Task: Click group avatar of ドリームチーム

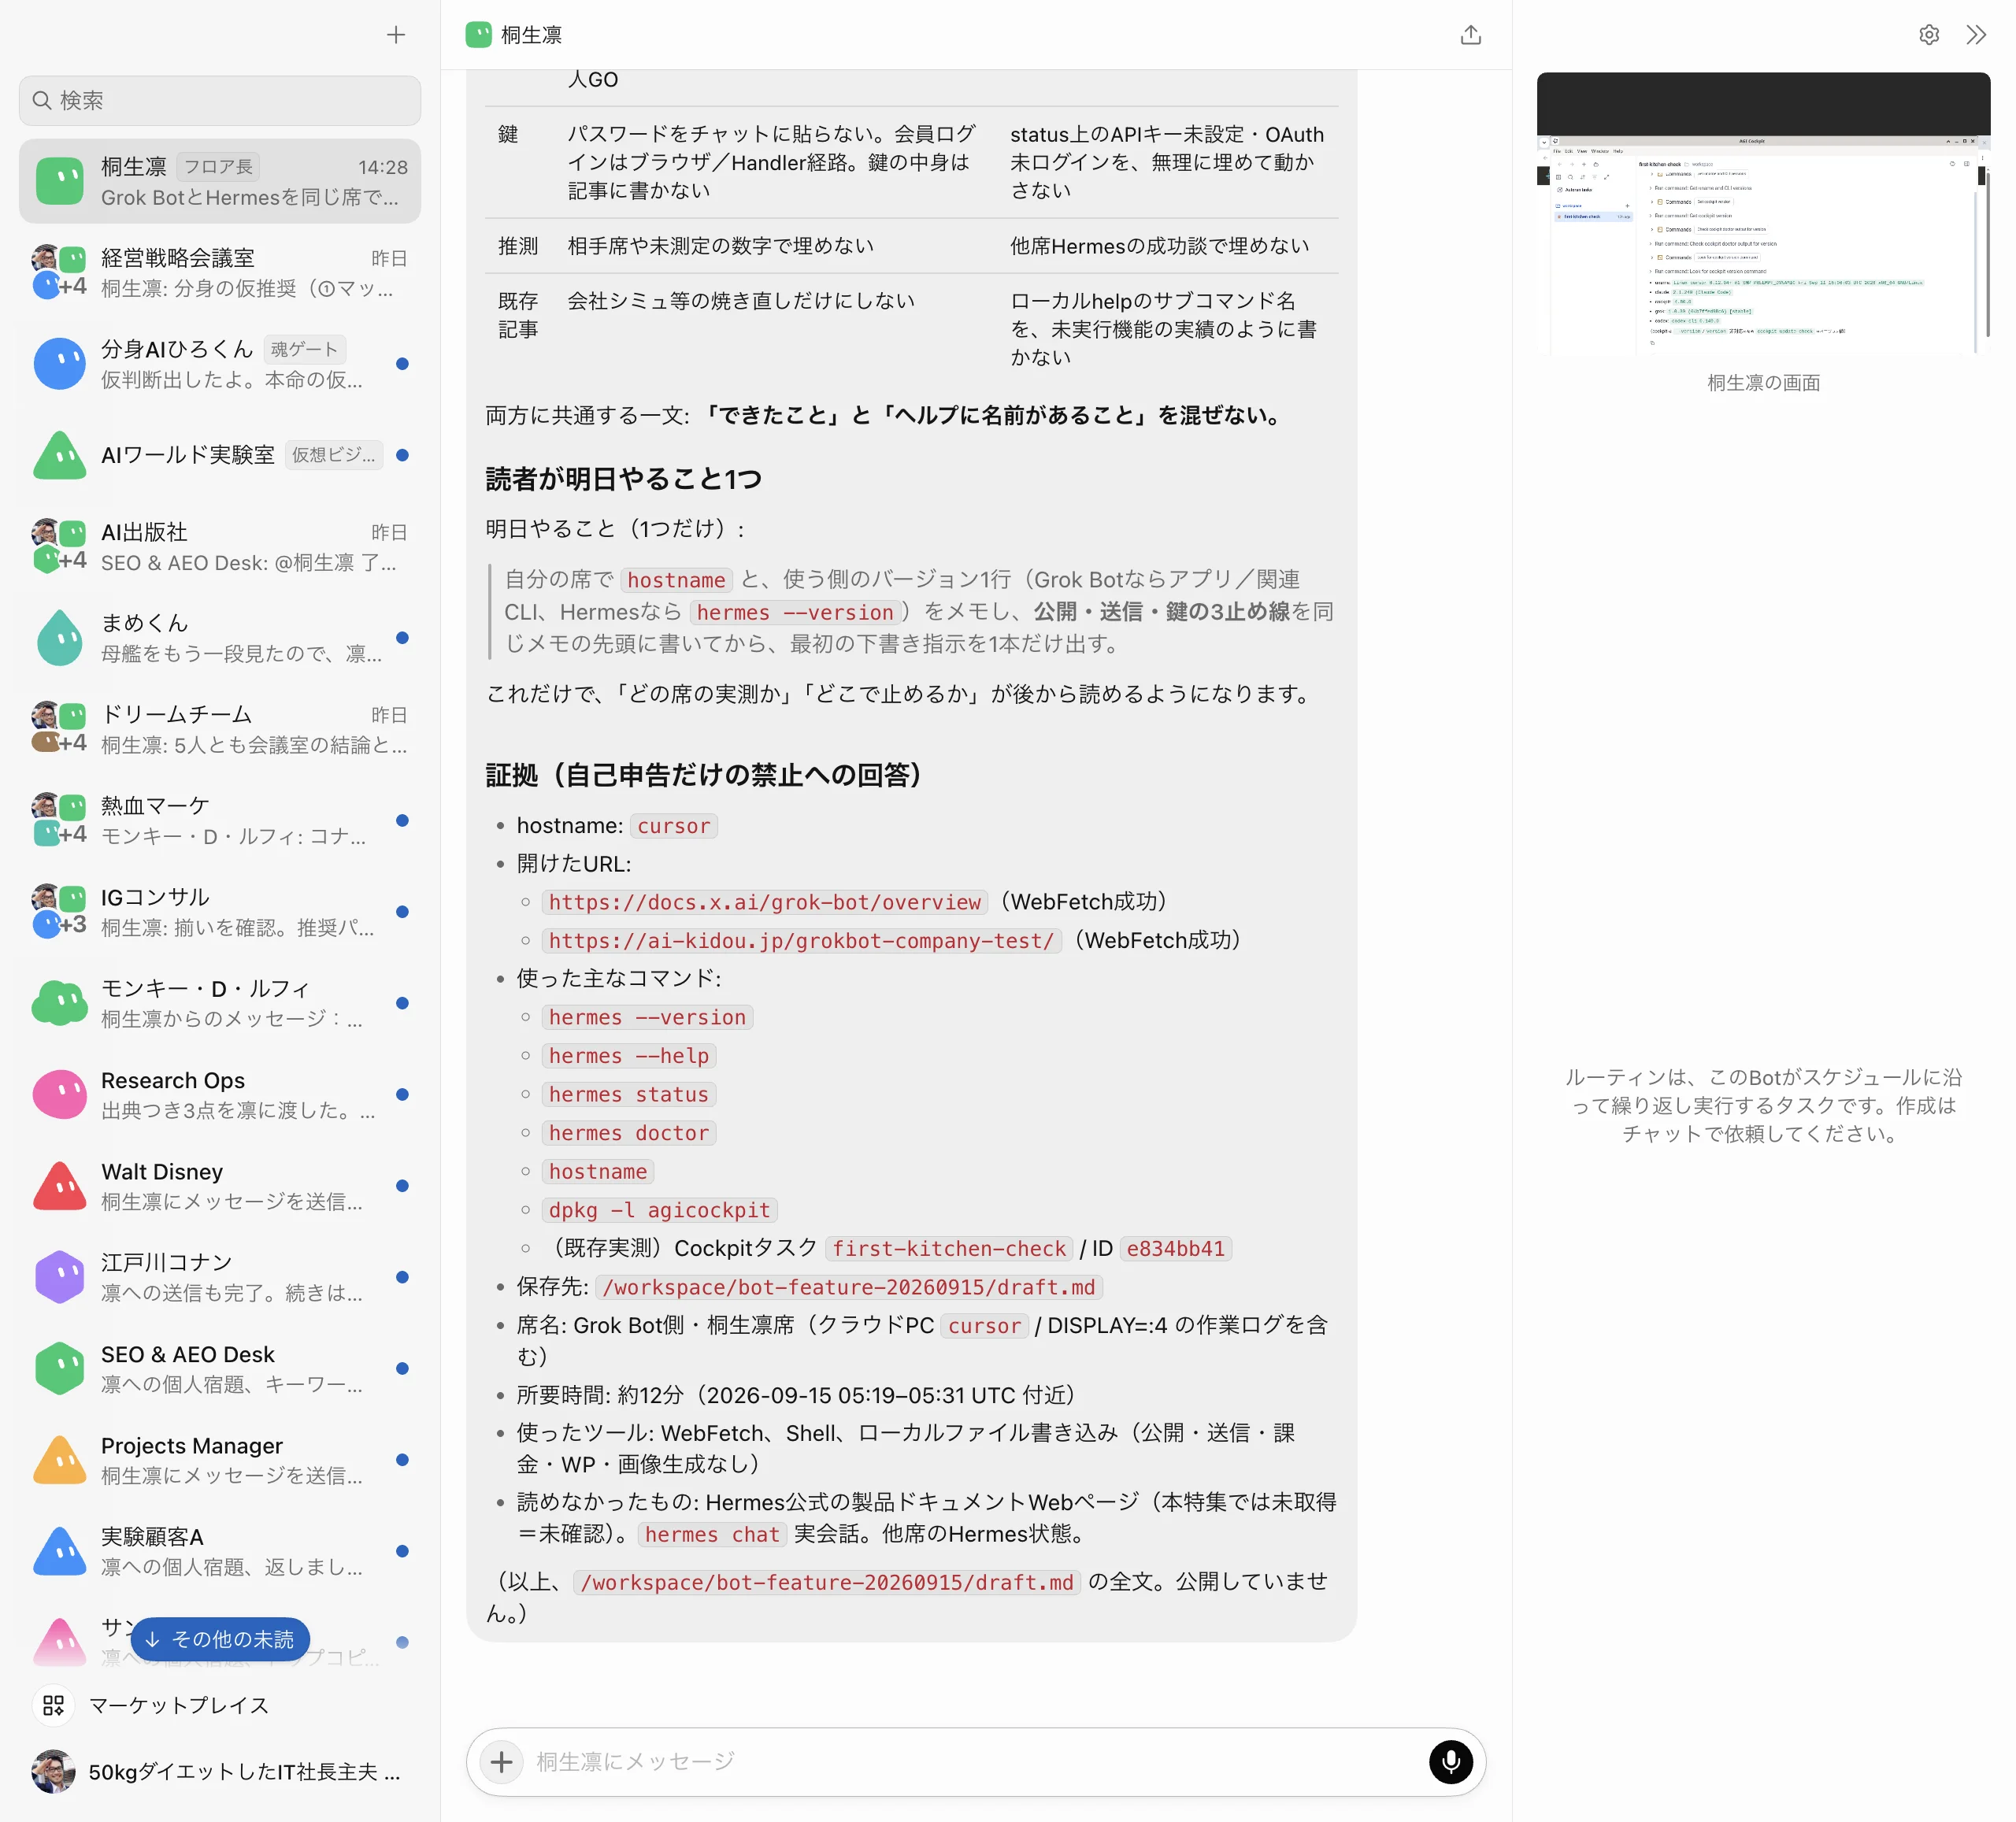Action: 60,729
